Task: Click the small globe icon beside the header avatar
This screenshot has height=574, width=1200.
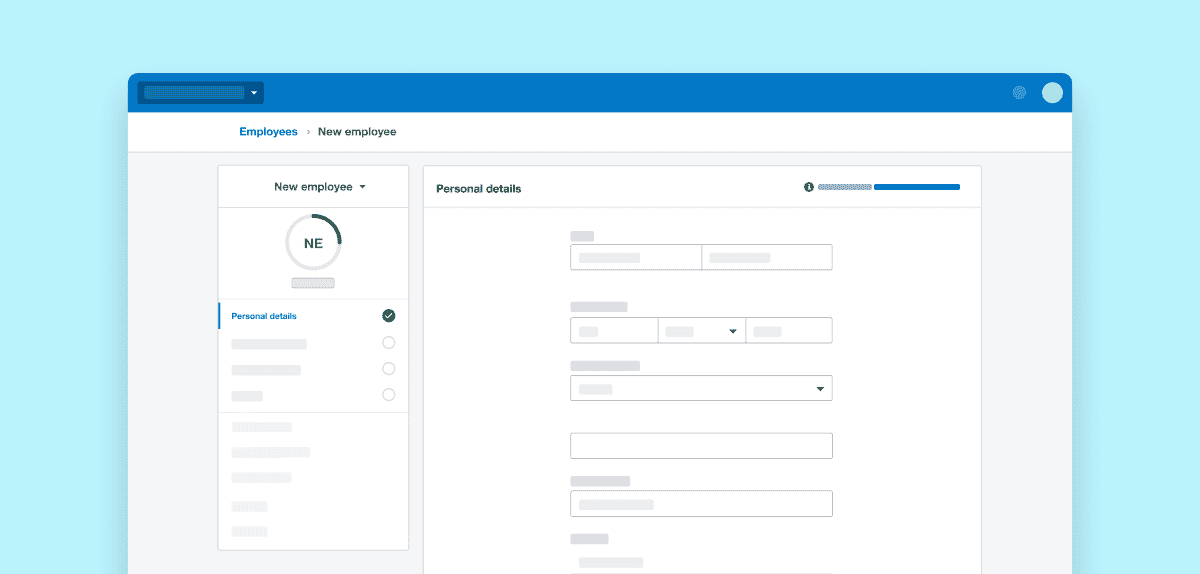Action: click(x=1019, y=93)
